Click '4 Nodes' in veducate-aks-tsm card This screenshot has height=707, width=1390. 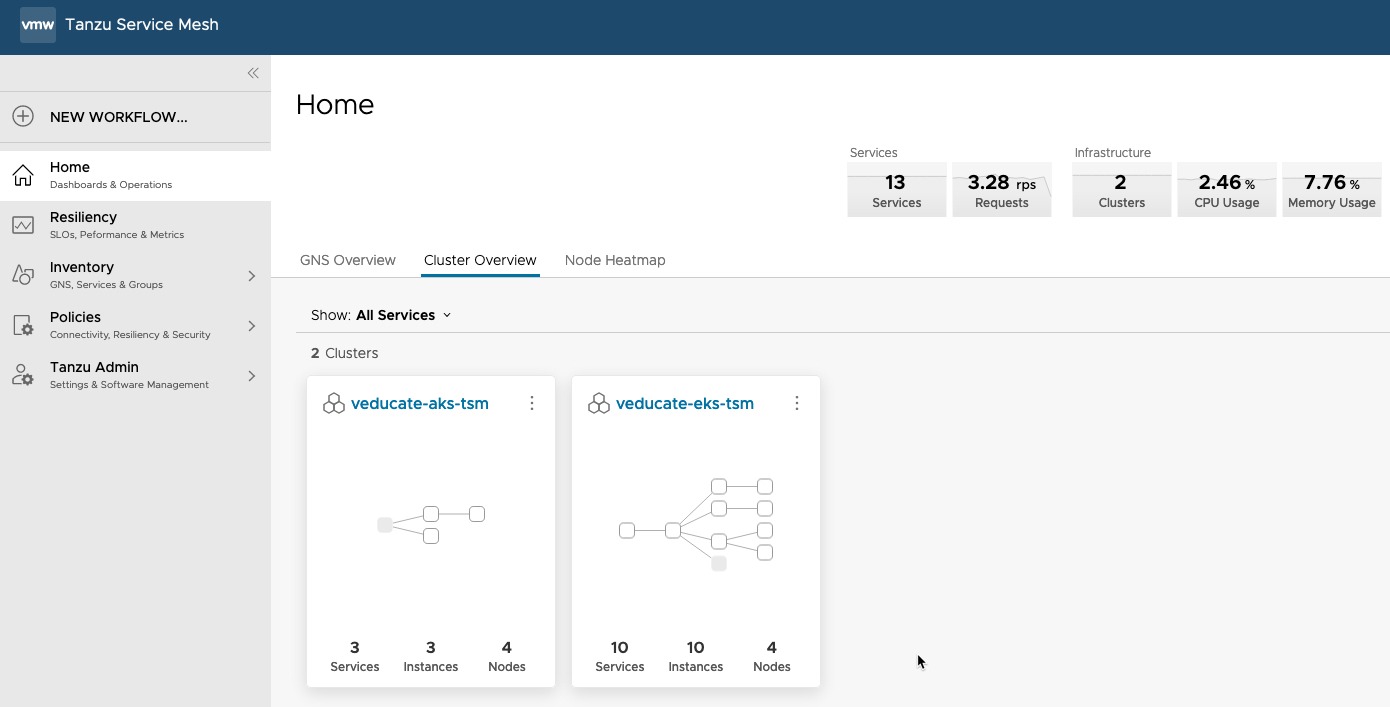(507, 656)
